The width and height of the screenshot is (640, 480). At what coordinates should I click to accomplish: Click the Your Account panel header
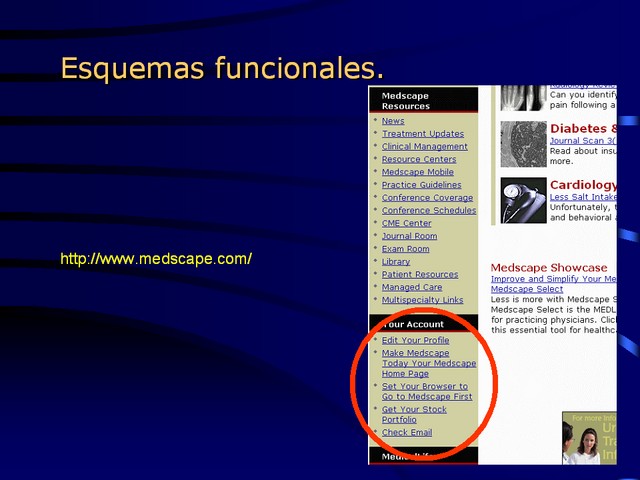(423, 323)
